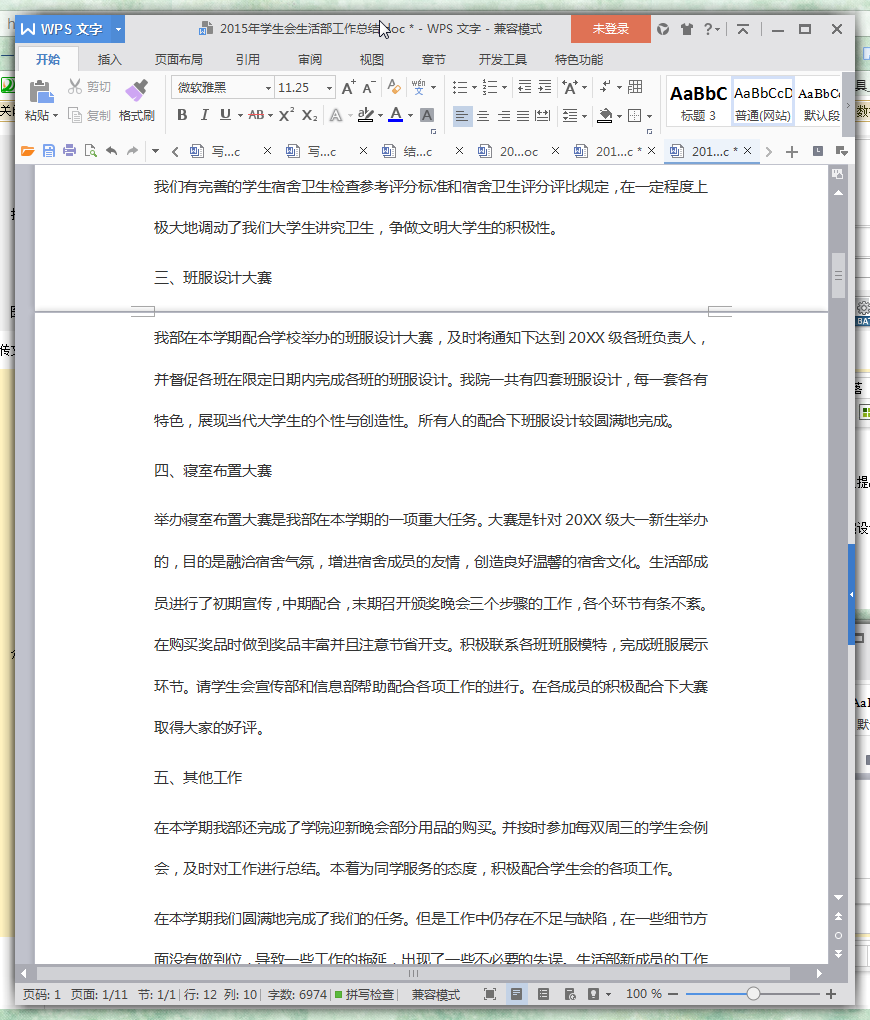Insert a table from ribbon
The height and width of the screenshot is (1020, 870).
(x=635, y=87)
